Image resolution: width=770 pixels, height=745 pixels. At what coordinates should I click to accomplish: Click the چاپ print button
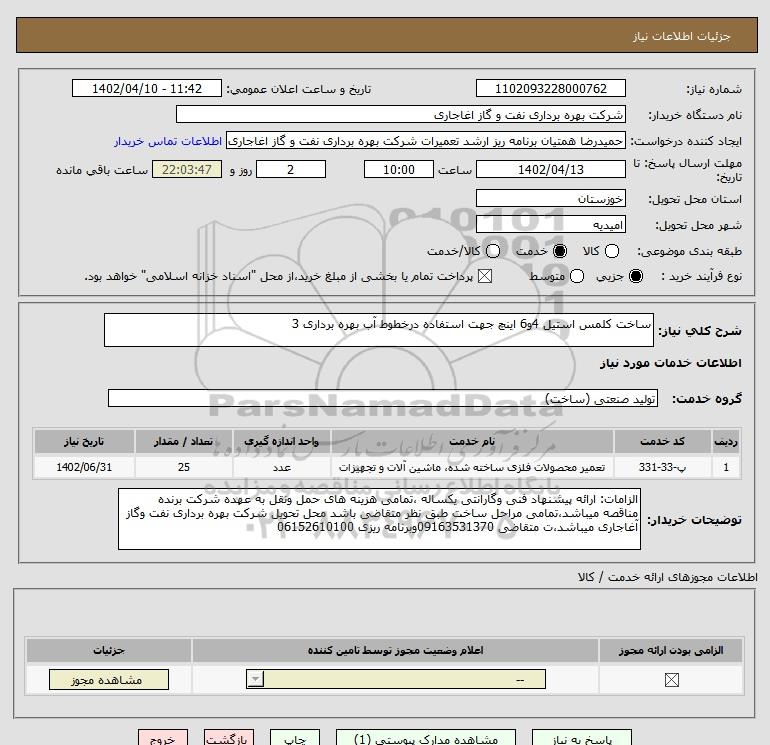[x=295, y=738]
